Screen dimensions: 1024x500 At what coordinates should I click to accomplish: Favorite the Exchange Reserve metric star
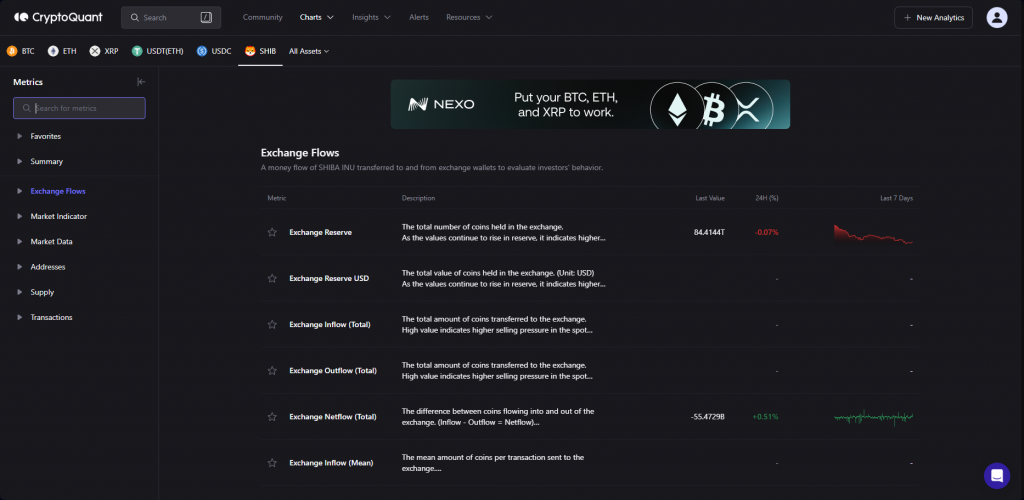(271, 232)
